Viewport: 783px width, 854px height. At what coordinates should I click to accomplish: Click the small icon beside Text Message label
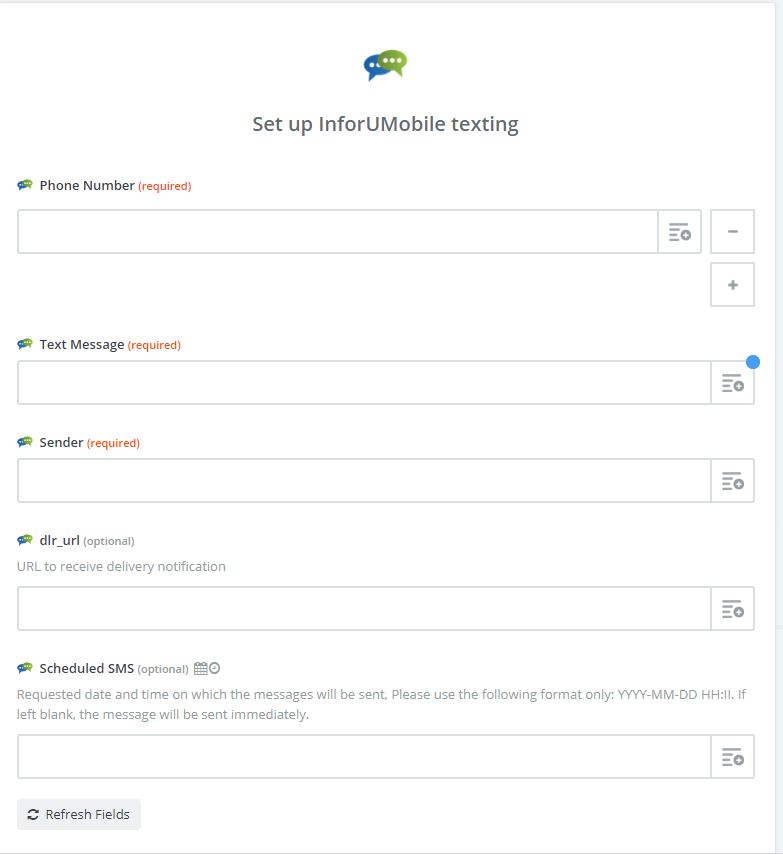click(25, 344)
